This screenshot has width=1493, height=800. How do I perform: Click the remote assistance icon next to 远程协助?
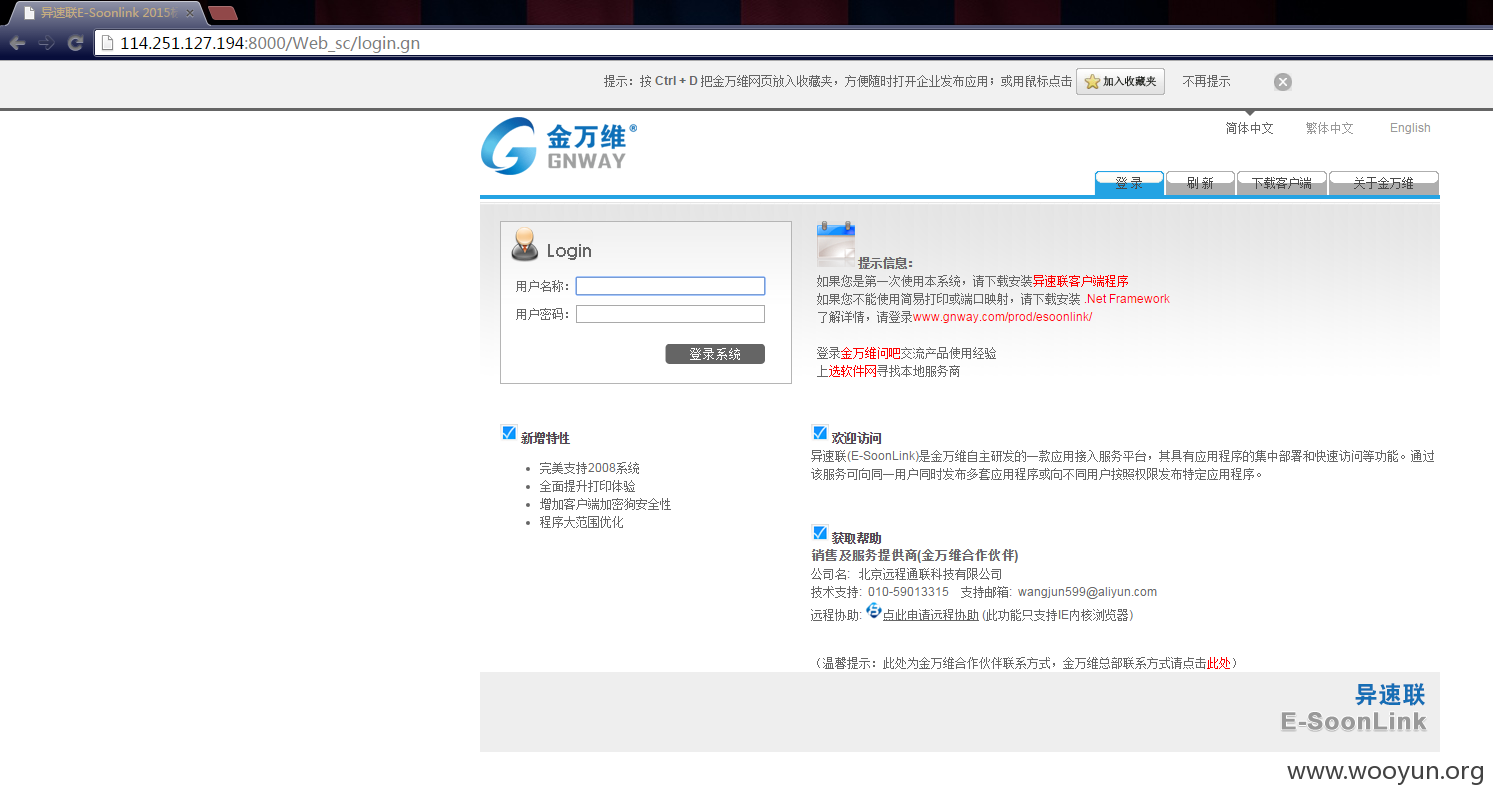(873, 611)
